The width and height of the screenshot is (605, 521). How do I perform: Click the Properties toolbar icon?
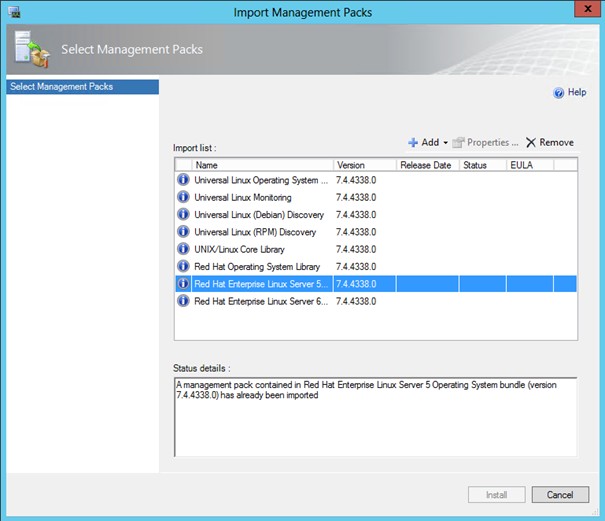[x=458, y=142]
